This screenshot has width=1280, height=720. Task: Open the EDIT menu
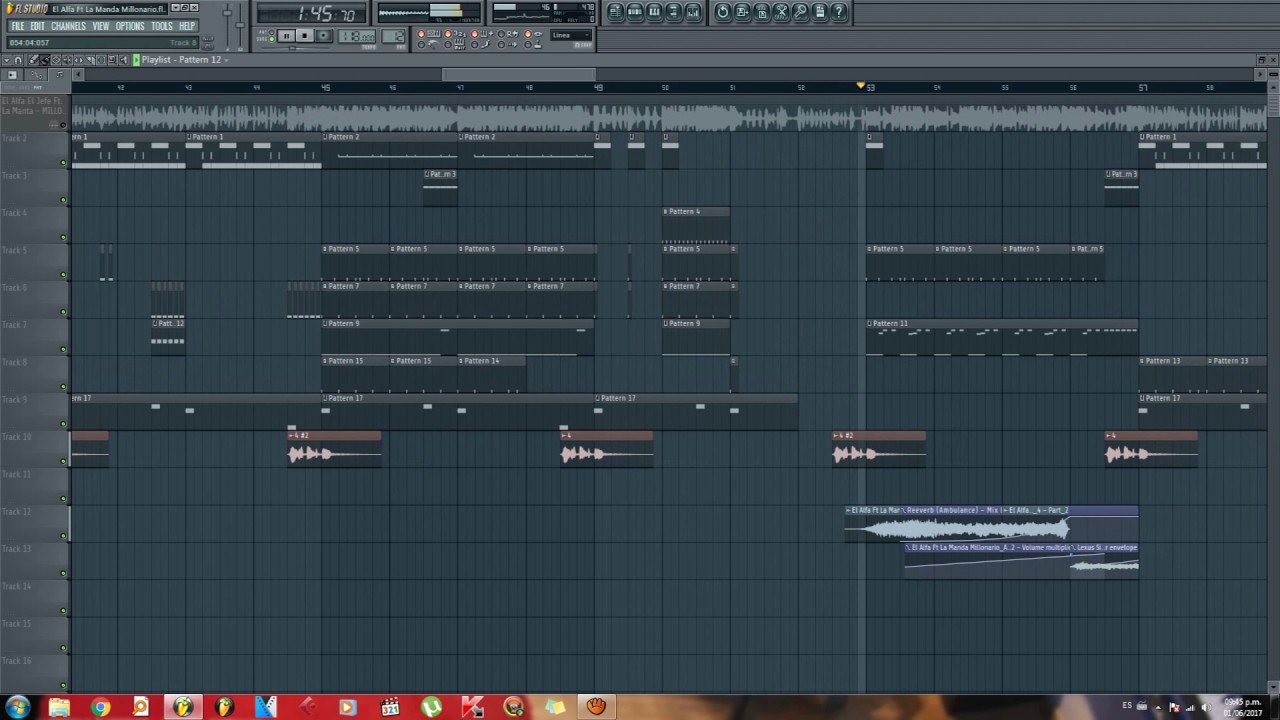pos(37,26)
